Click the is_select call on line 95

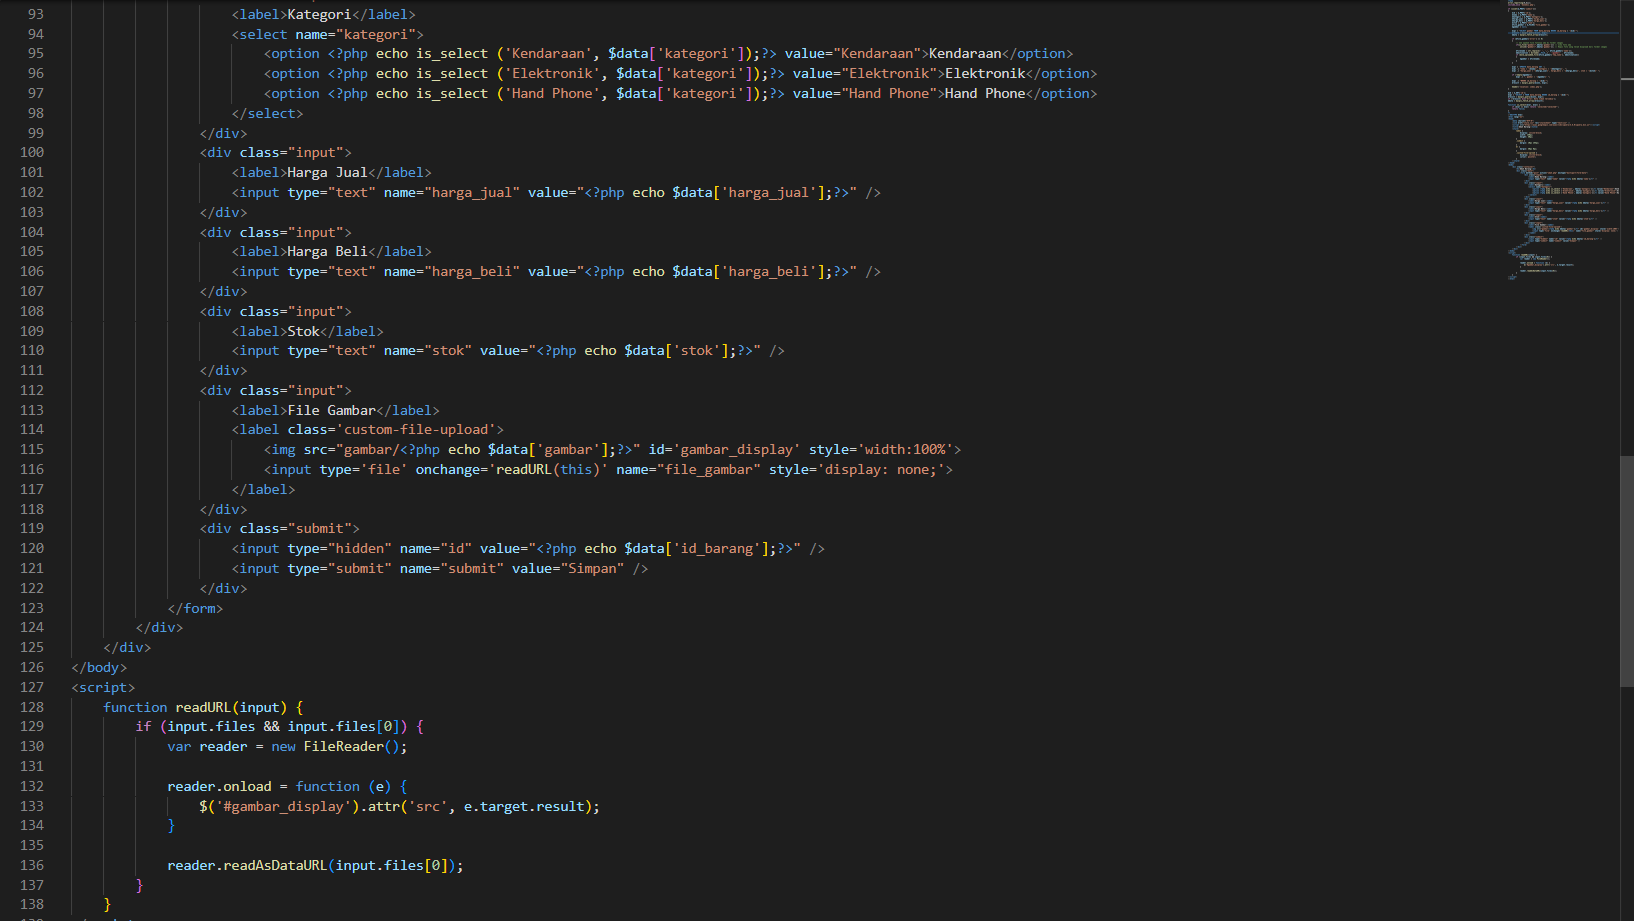pos(451,53)
